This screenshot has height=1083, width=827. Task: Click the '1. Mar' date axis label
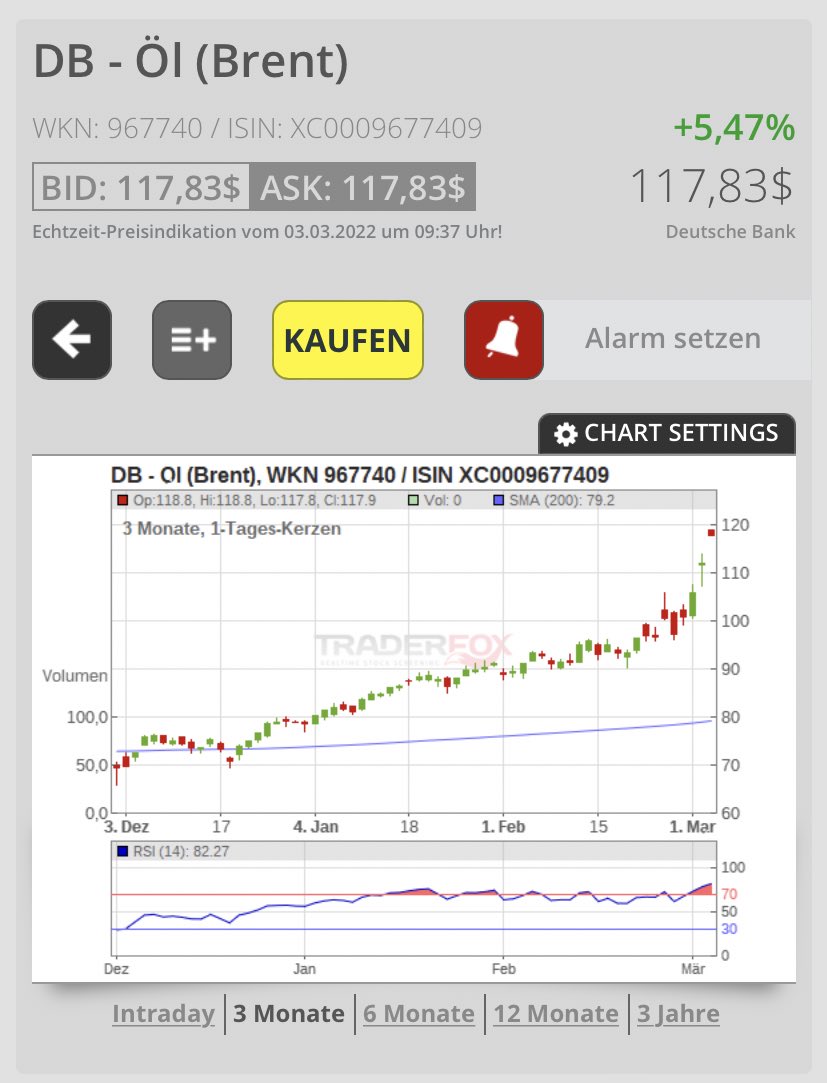(692, 827)
